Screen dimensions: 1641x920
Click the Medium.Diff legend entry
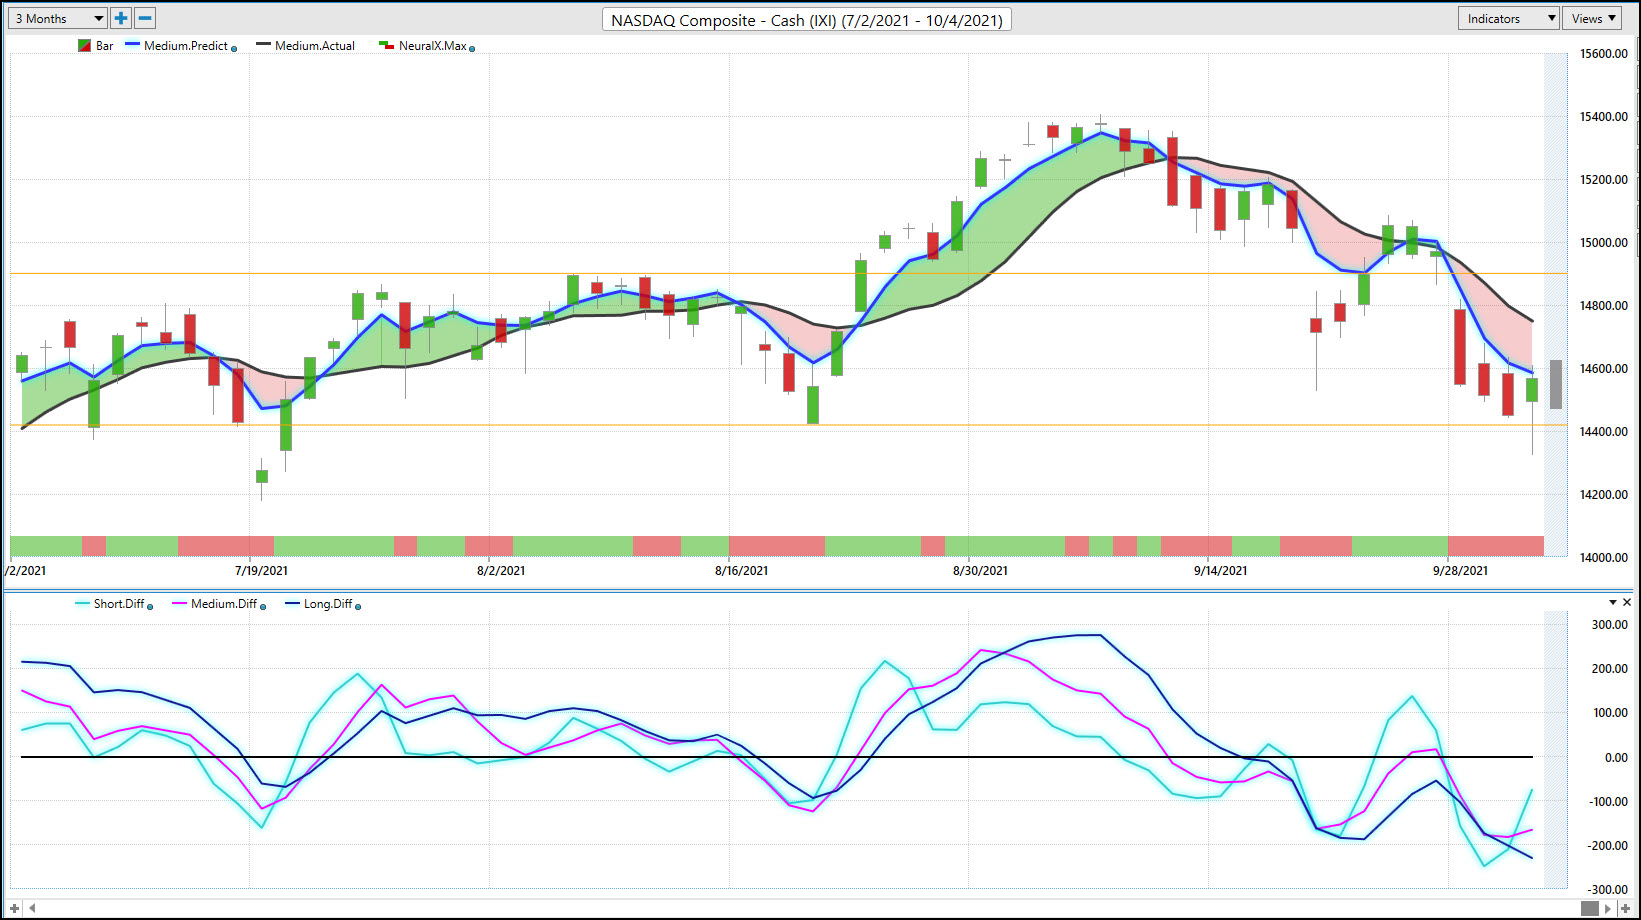(223, 604)
